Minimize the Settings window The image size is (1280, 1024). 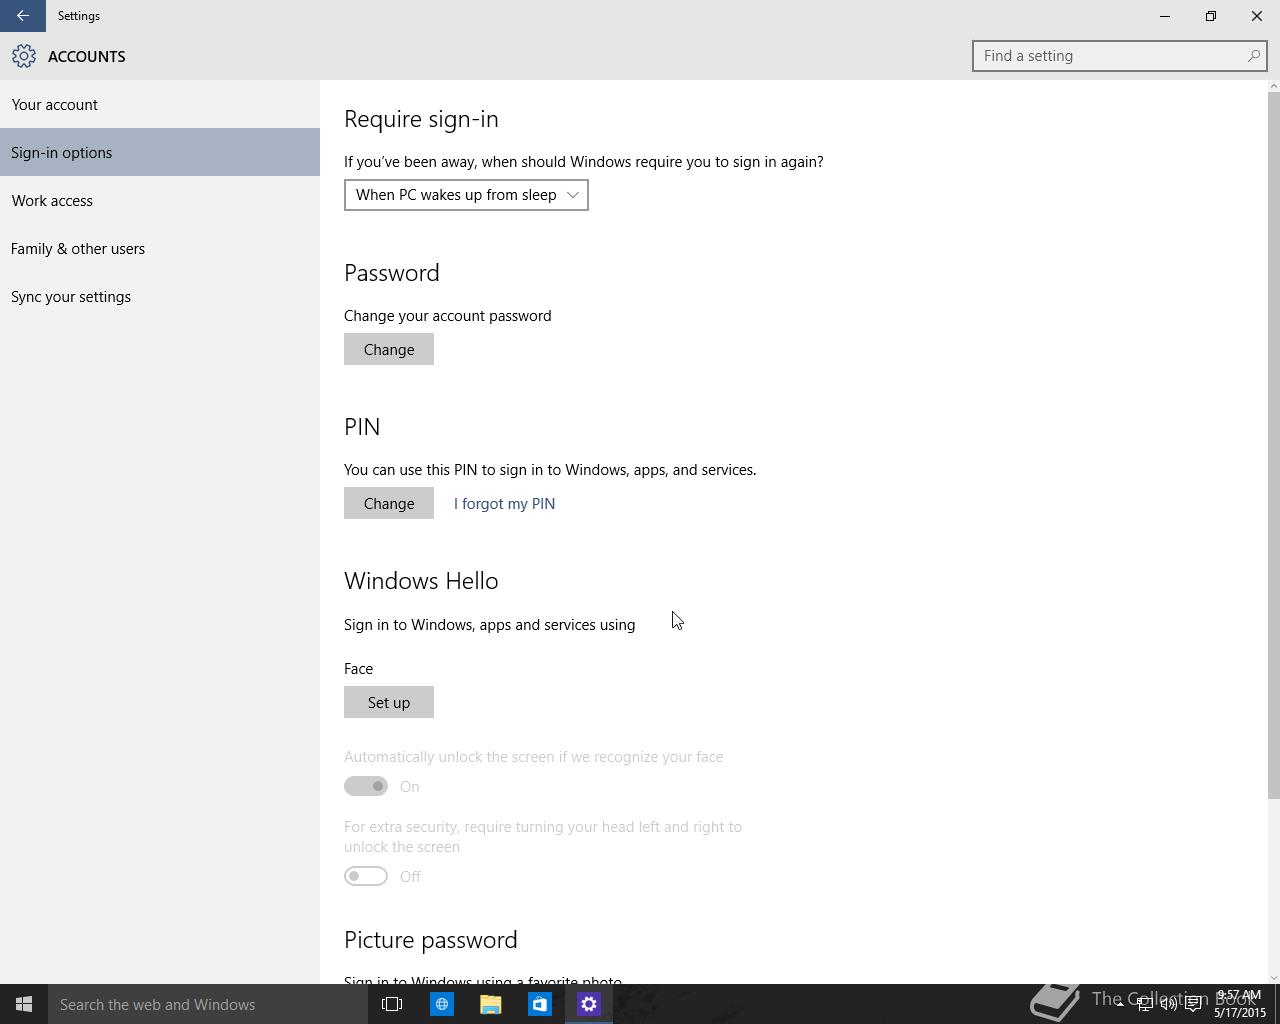[1165, 16]
